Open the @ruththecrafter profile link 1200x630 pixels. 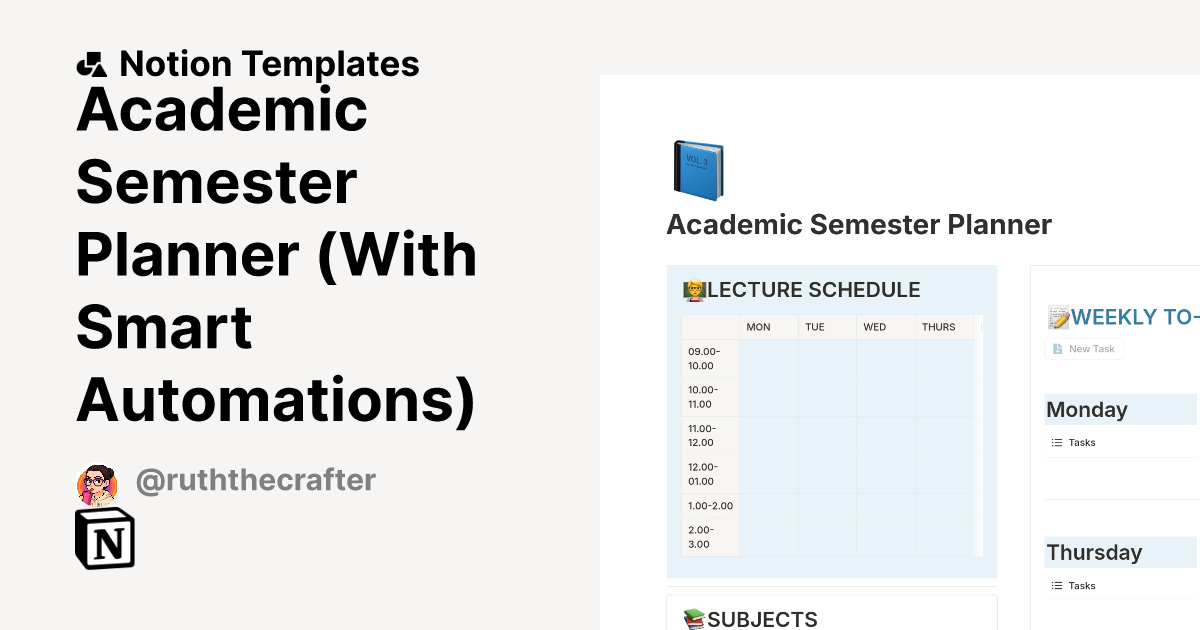pyautogui.click(x=255, y=480)
